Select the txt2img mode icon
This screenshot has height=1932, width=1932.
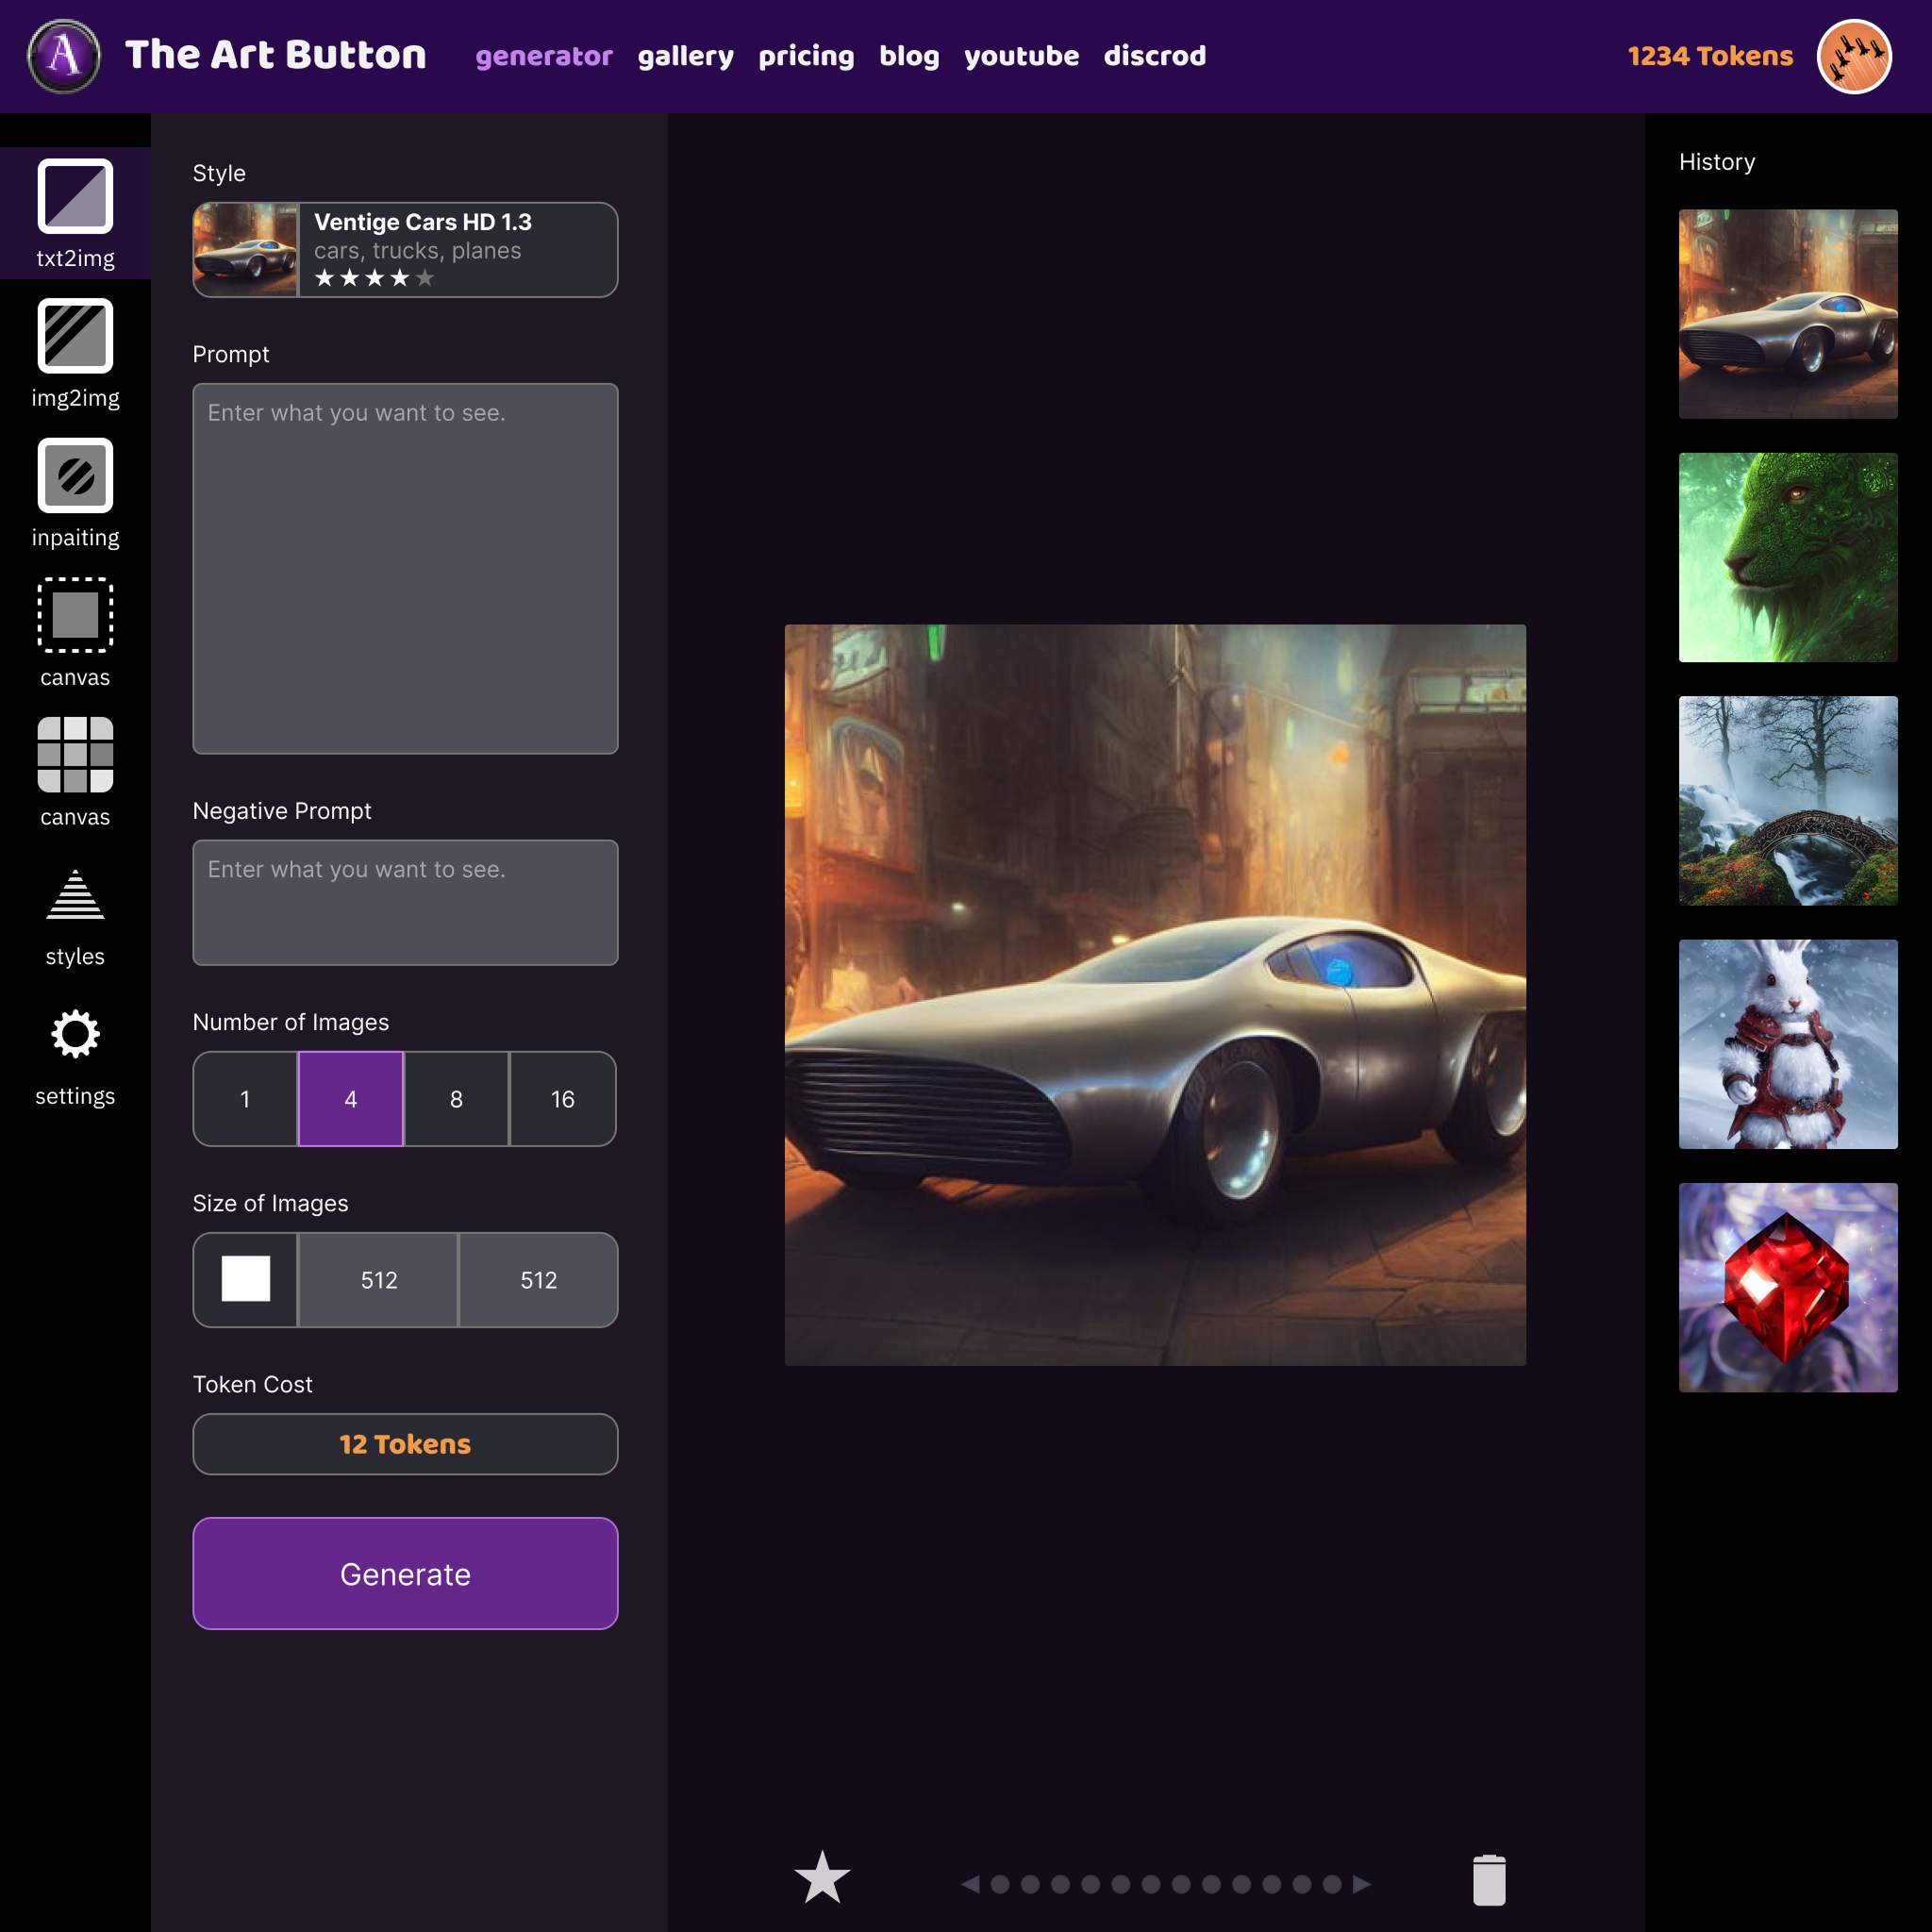75,196
